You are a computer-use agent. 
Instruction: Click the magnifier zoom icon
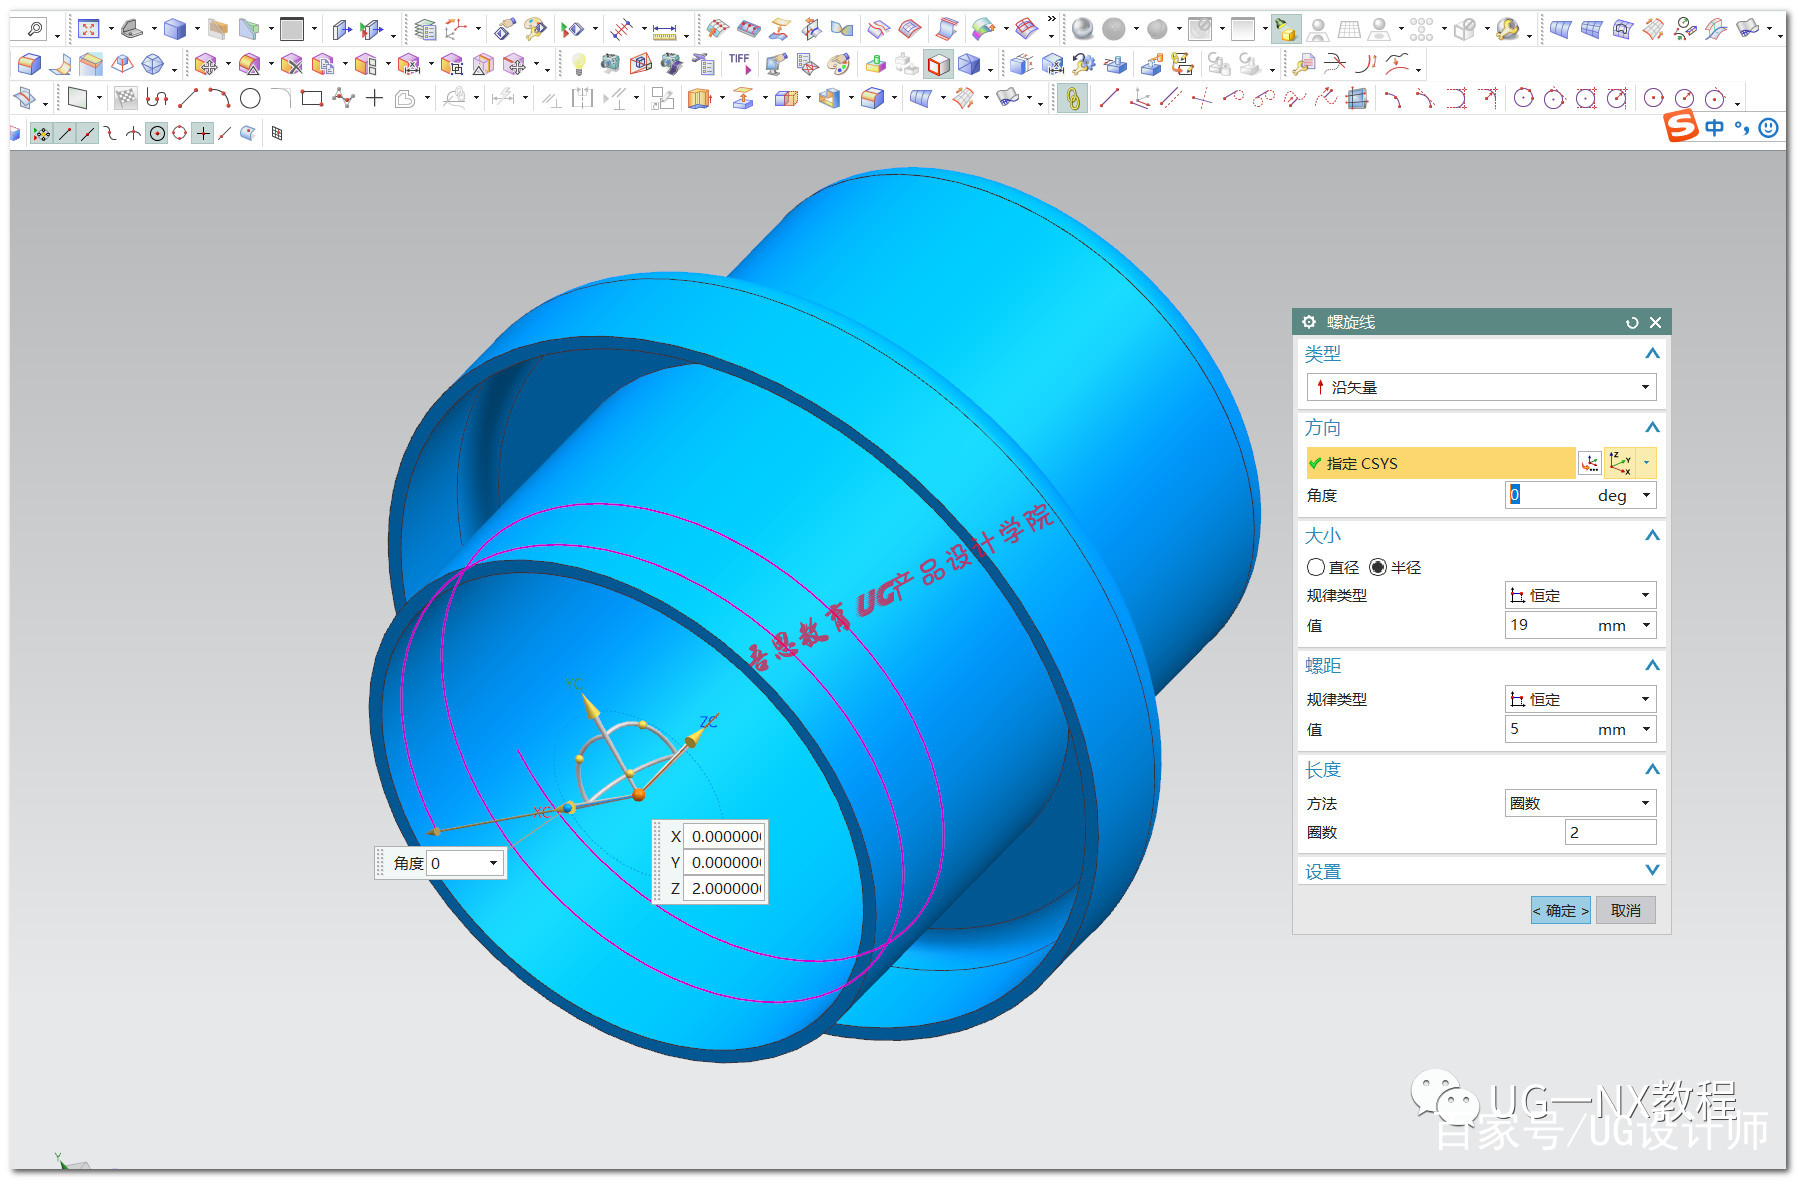[33, 29]
